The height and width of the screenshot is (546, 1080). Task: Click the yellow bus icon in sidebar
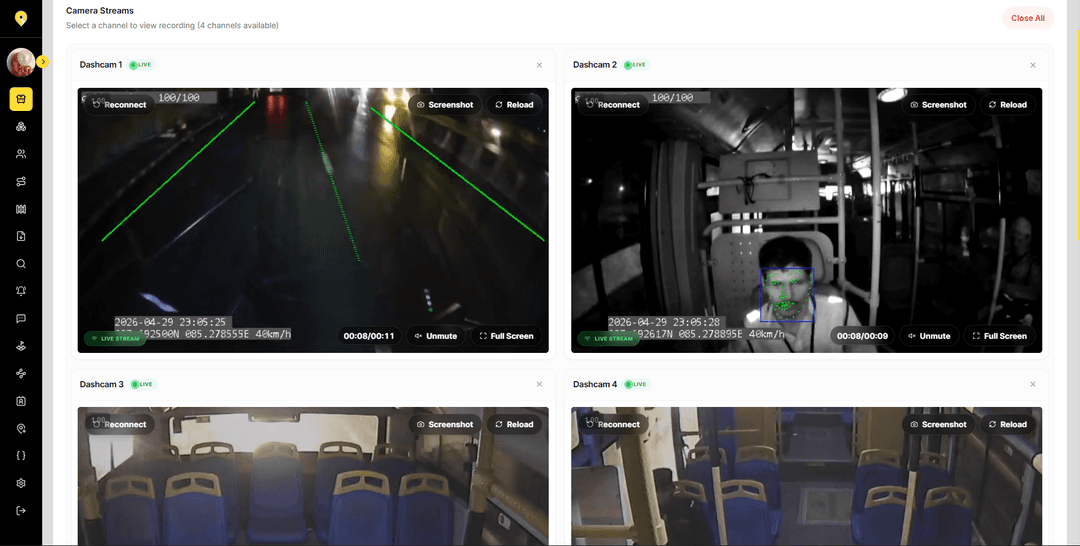pyautogui.click(x=21, y=99)
